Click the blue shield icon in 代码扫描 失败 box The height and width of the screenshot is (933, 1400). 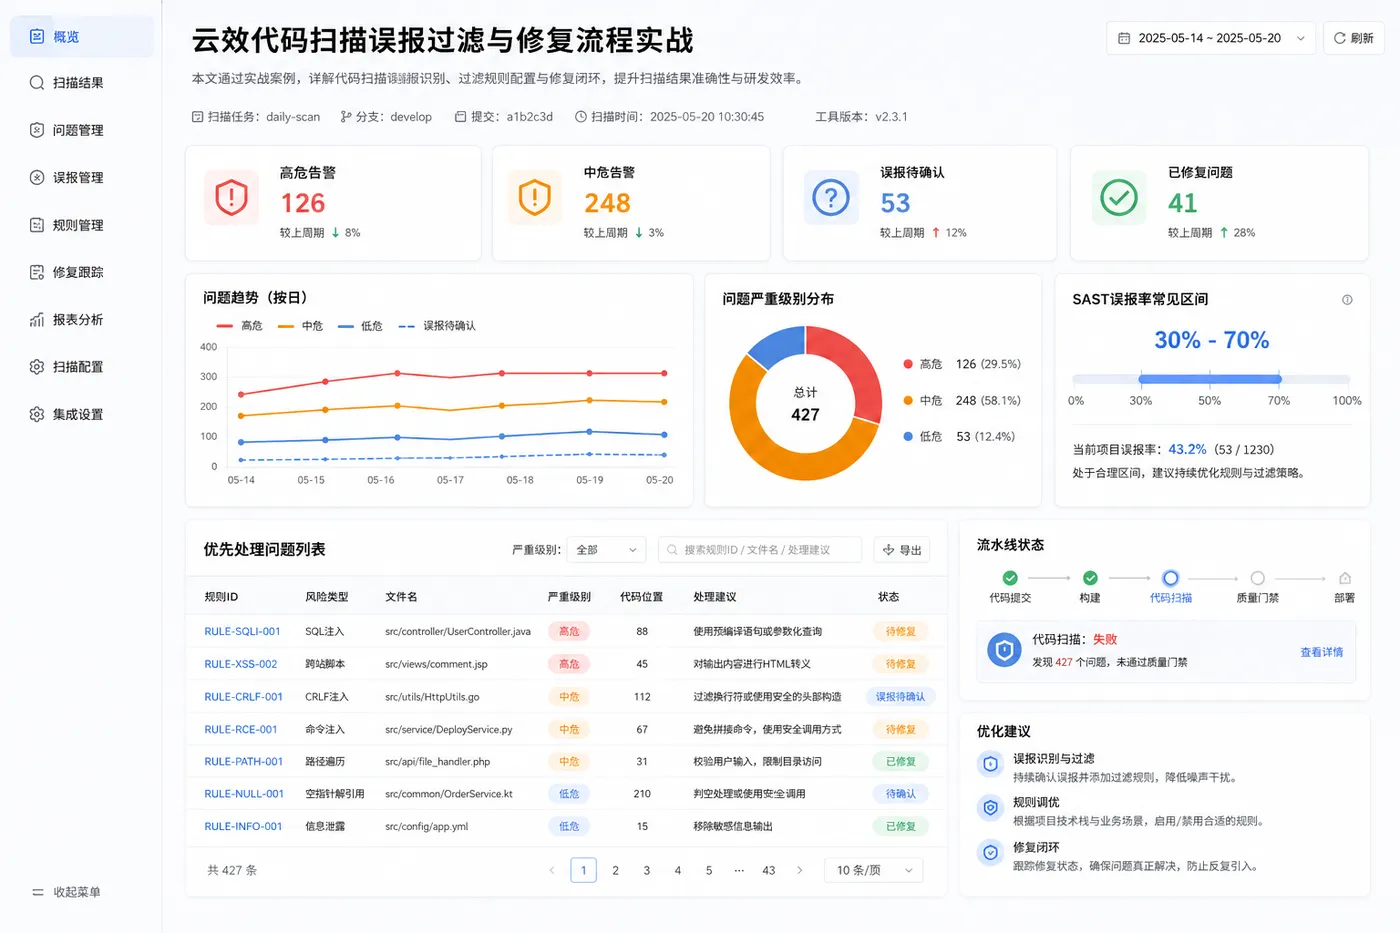coord(1004,650)
